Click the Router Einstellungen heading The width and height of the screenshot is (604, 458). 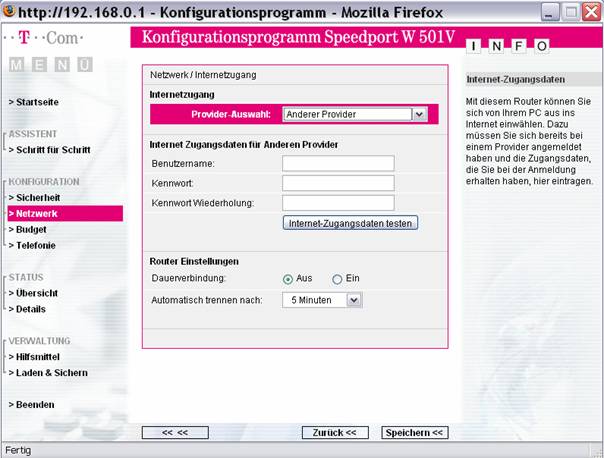[194, 261]
